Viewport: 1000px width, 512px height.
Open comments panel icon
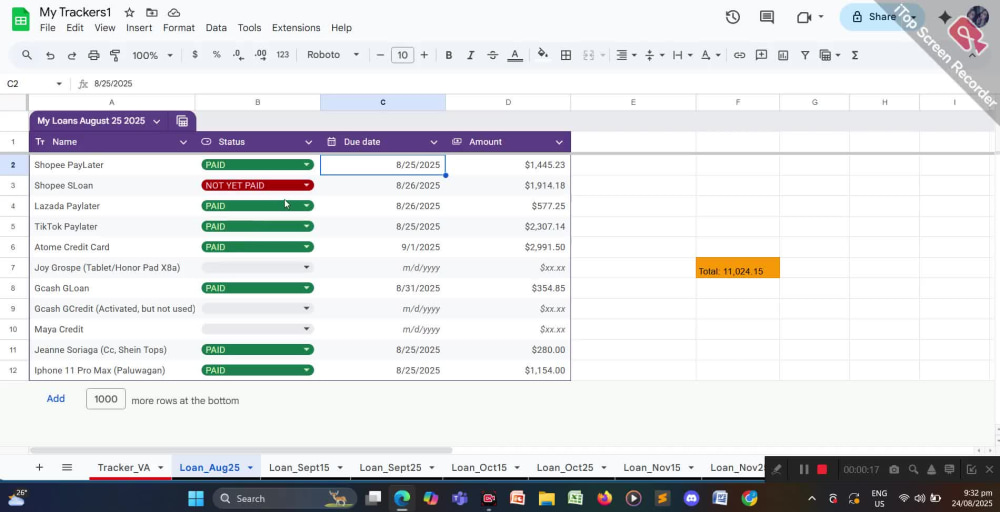[767, 17]
